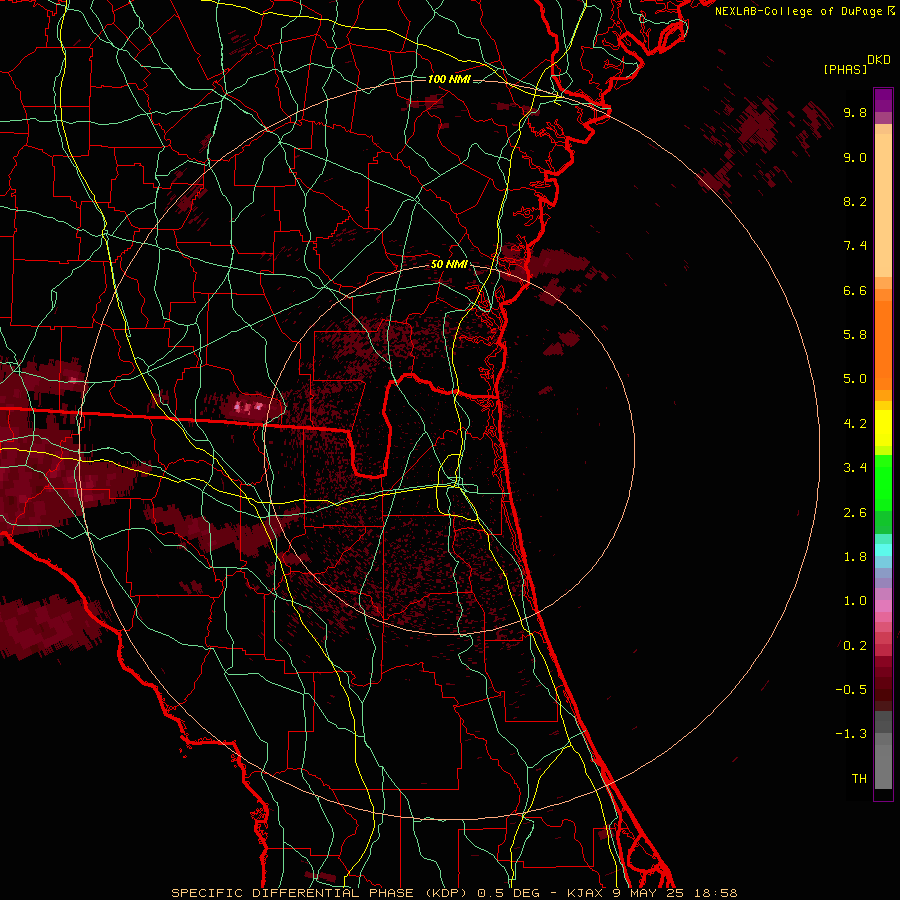Screen dimensions: 900x900
Task: Pick the yellow segment of the color bar
Action: coord(883,428)
